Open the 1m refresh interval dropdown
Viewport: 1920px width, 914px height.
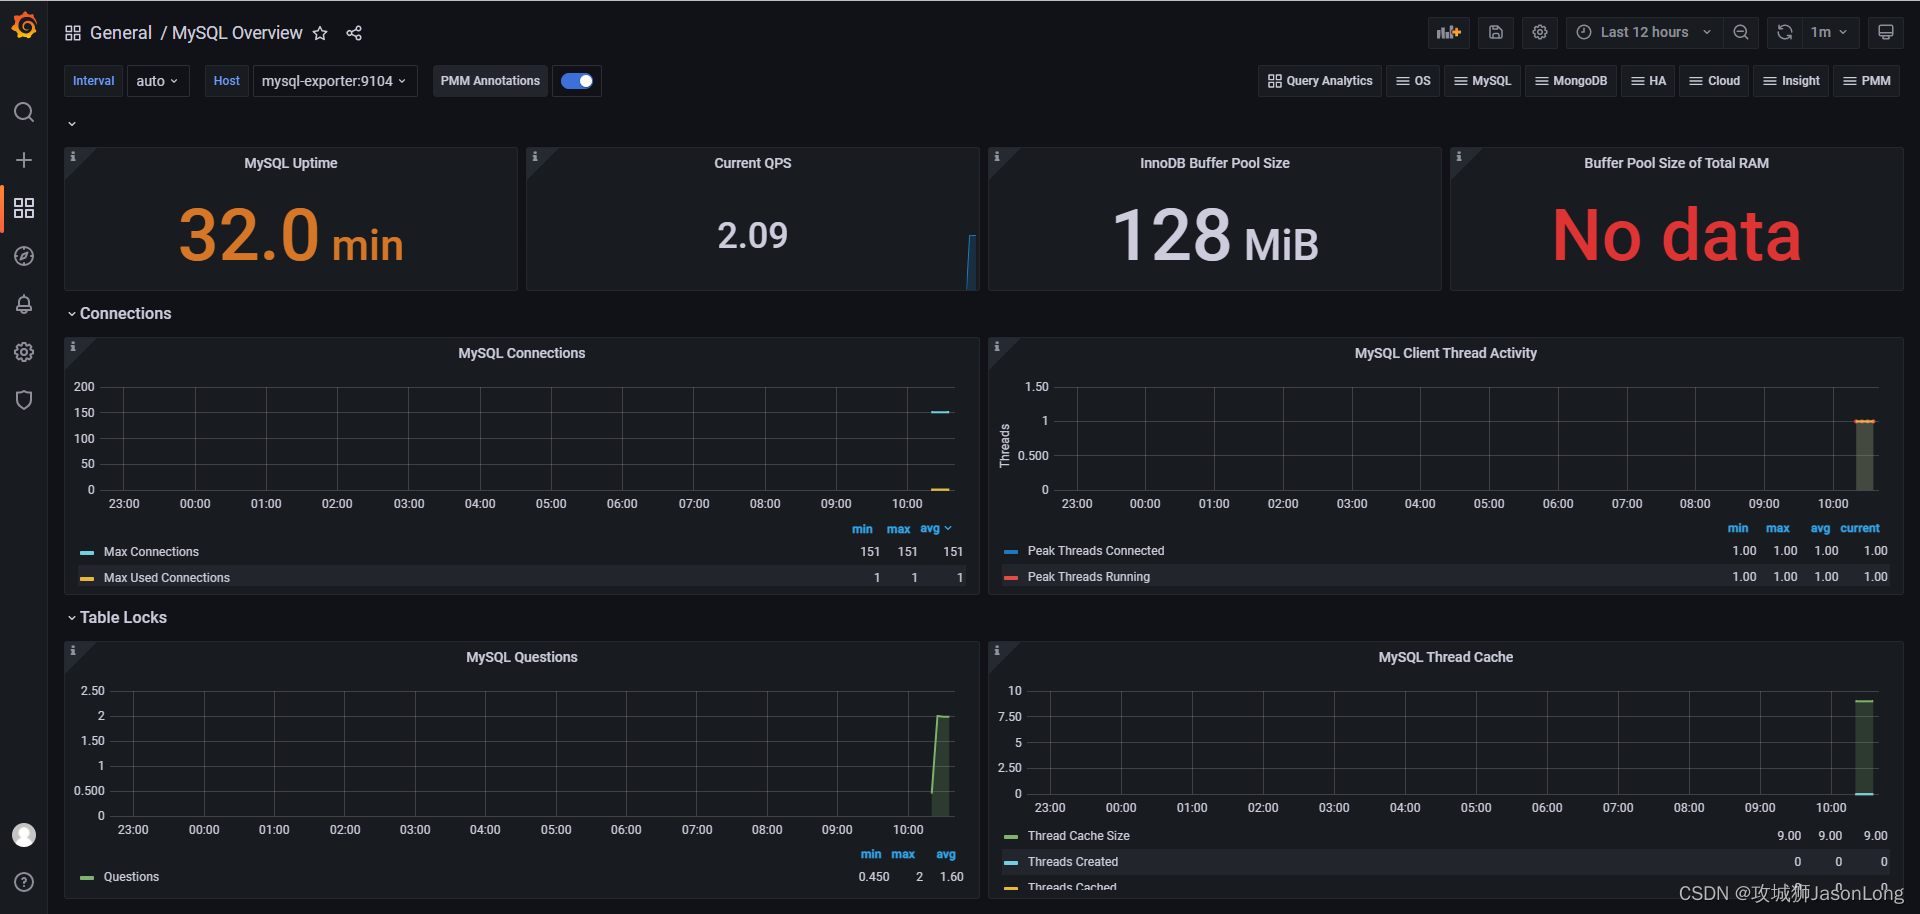pyautogui.click(x=1829, y=32)
